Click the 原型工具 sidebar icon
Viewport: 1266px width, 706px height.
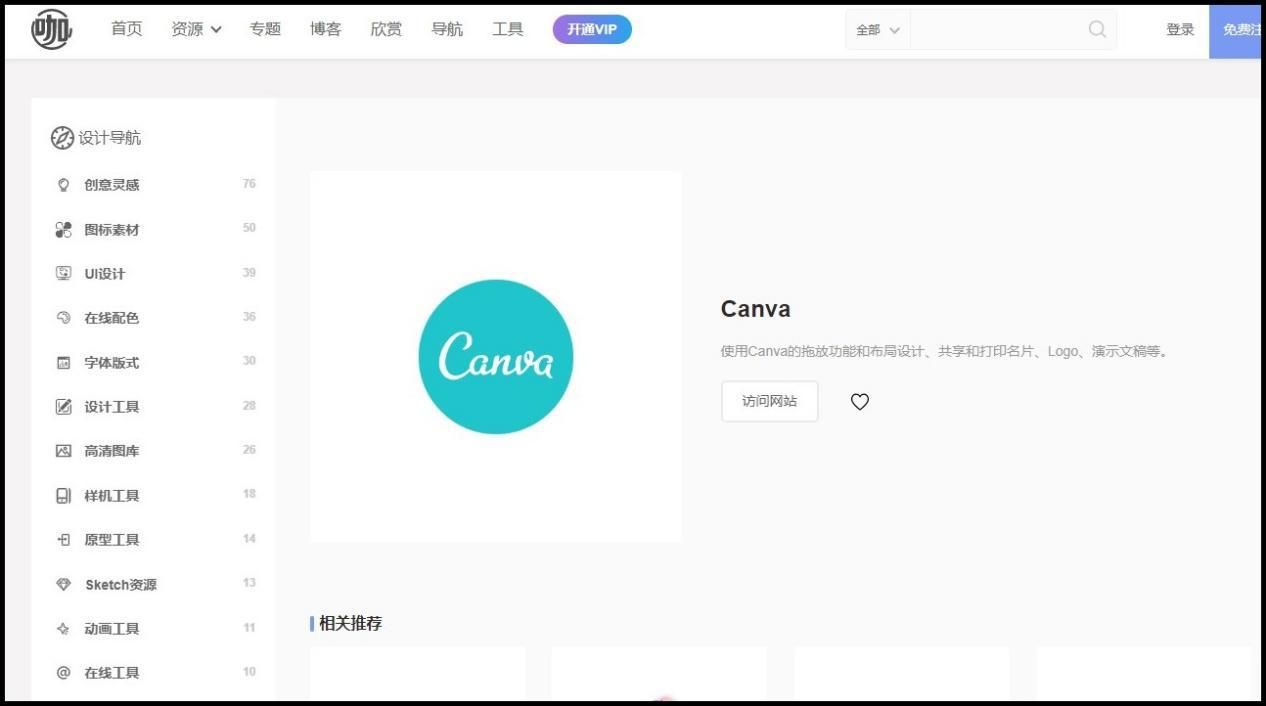point(64,540)
